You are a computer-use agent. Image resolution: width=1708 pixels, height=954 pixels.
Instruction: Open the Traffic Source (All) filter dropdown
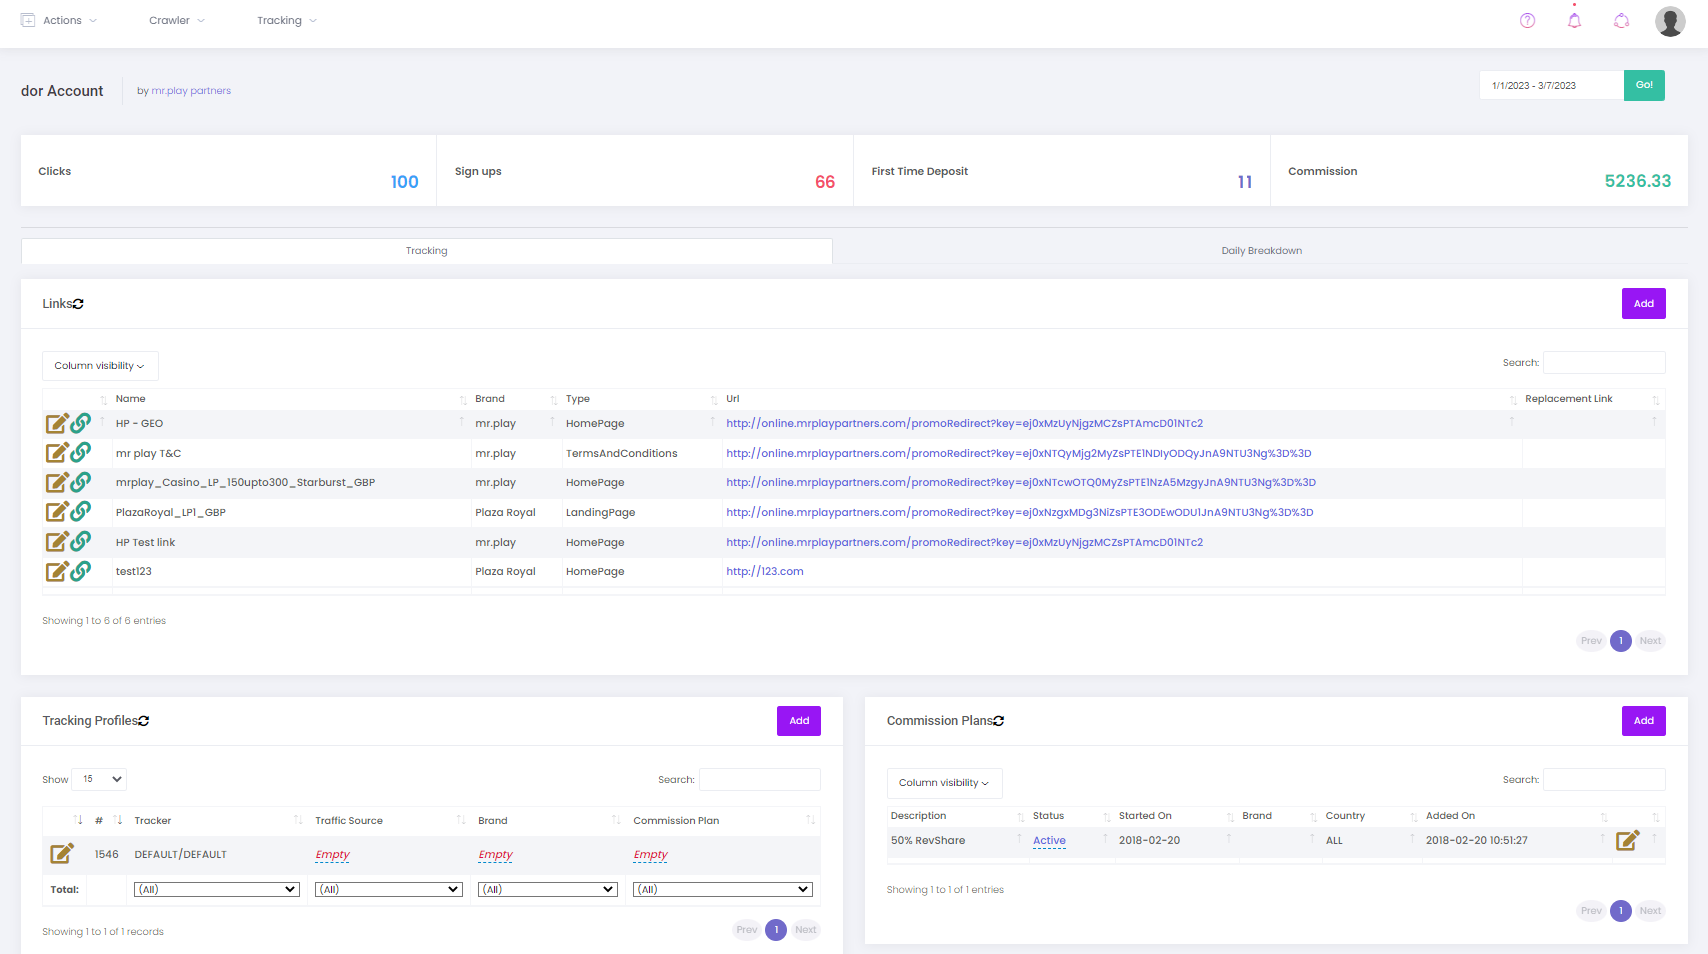coord(389,889)
